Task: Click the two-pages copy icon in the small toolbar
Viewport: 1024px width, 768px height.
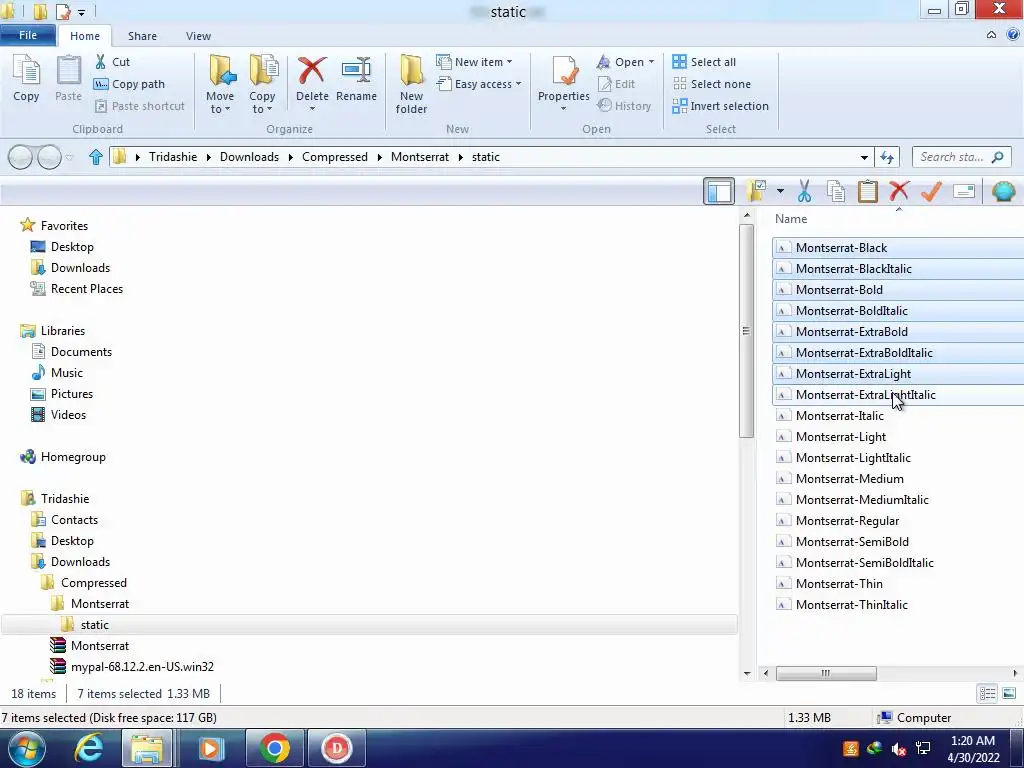Action: pyautogui.click(x=836, y=191)
